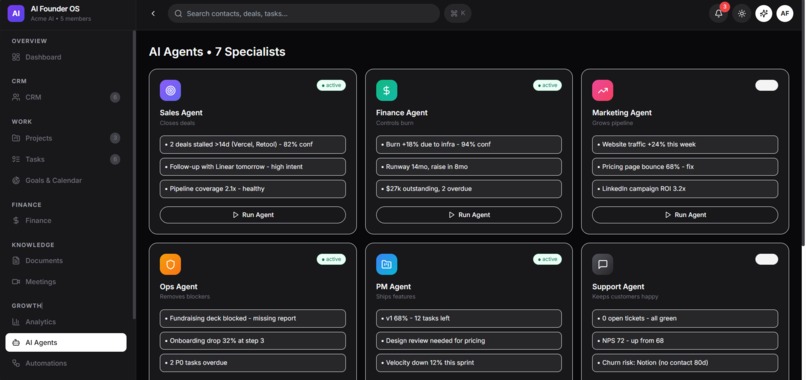
Task: Run the Sales Agent
Action: [253, 215]
